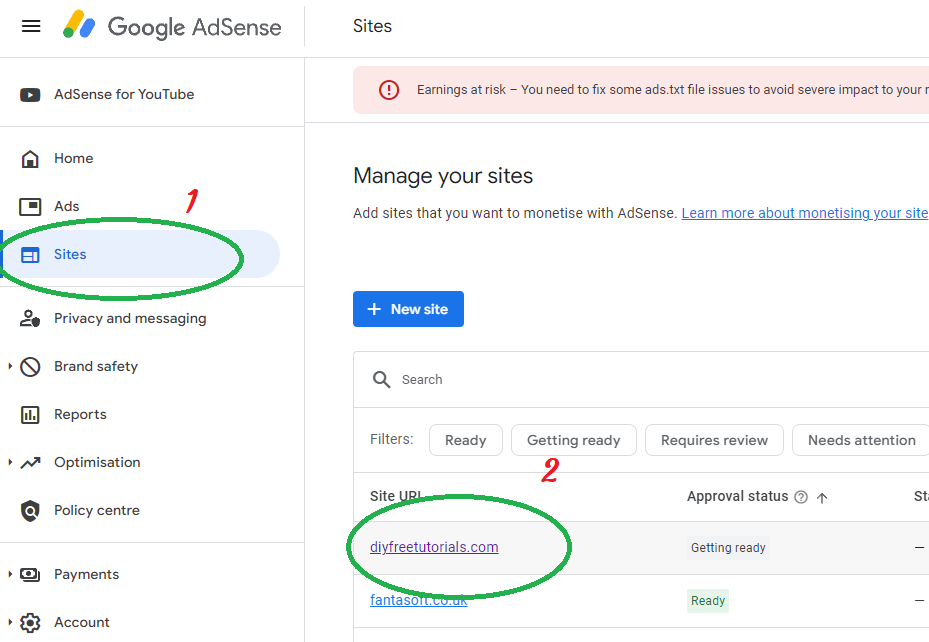Screen dimensions: 929x642
Task: Click the Privacy and messaging person icon
Action: (x=30, y=319)
